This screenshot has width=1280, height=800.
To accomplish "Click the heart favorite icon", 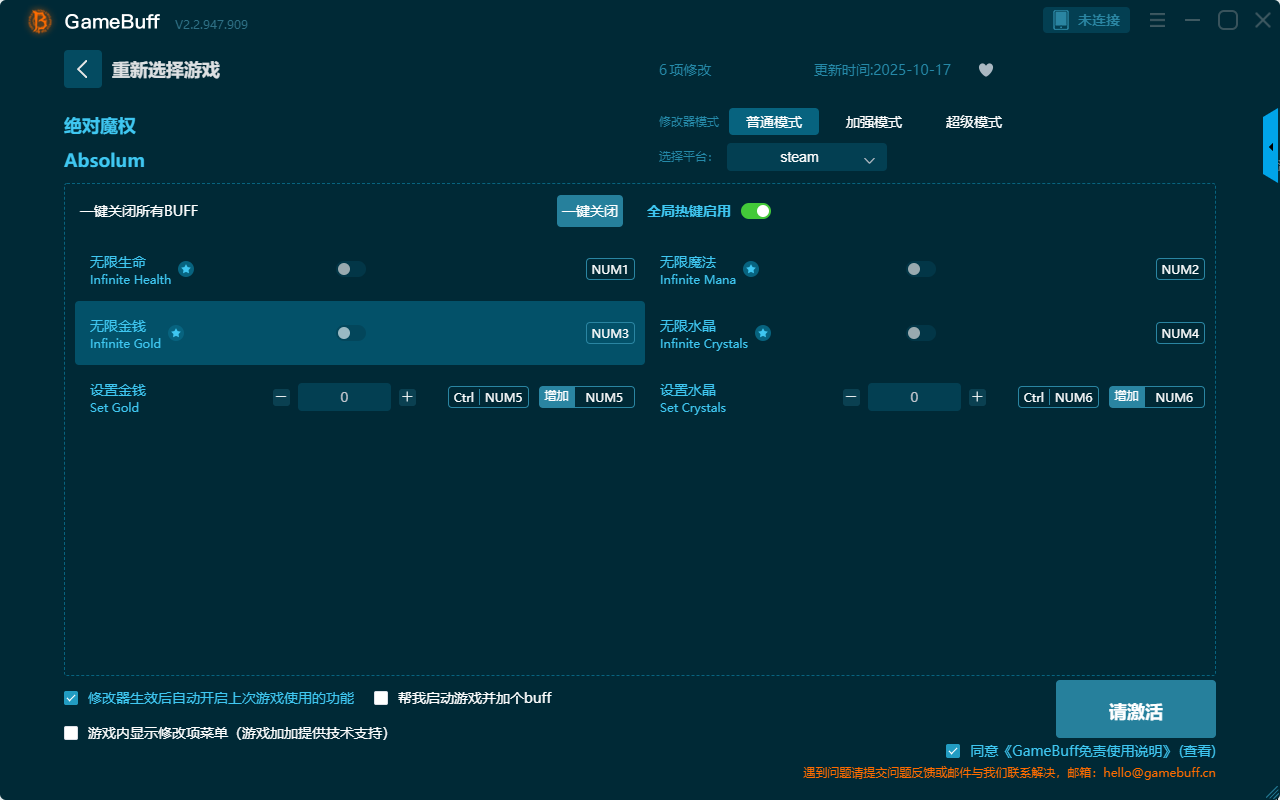I will click(x=985, y=70).
